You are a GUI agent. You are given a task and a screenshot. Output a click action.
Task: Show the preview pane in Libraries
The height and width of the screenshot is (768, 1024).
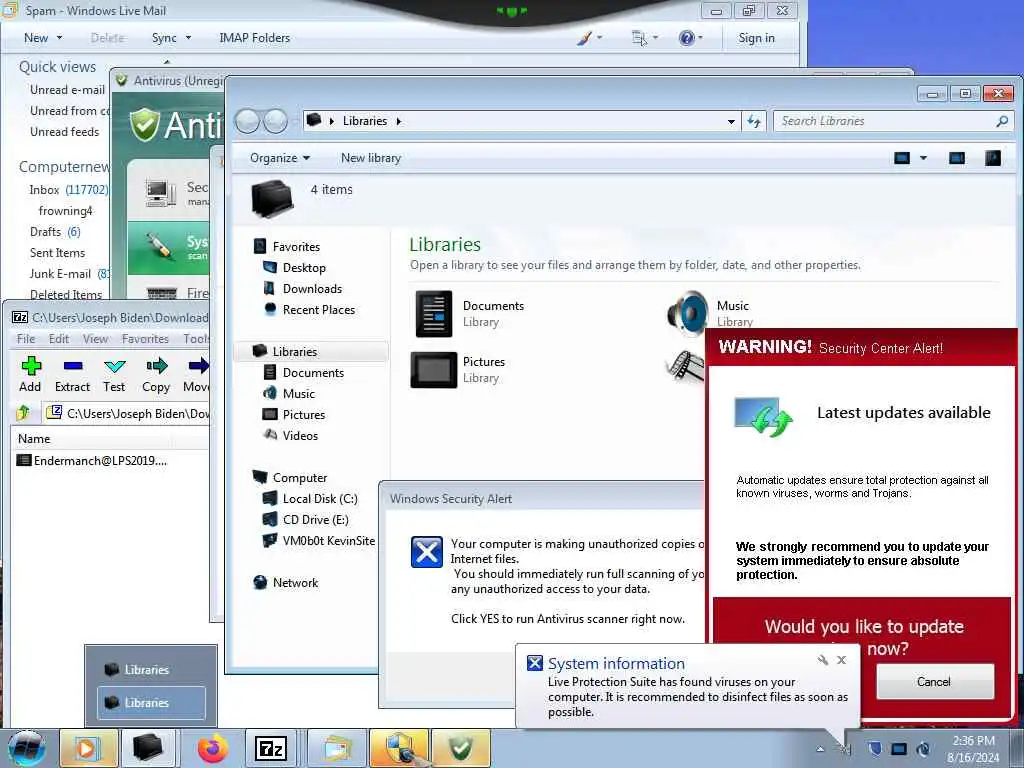click(x=957, y=158)
